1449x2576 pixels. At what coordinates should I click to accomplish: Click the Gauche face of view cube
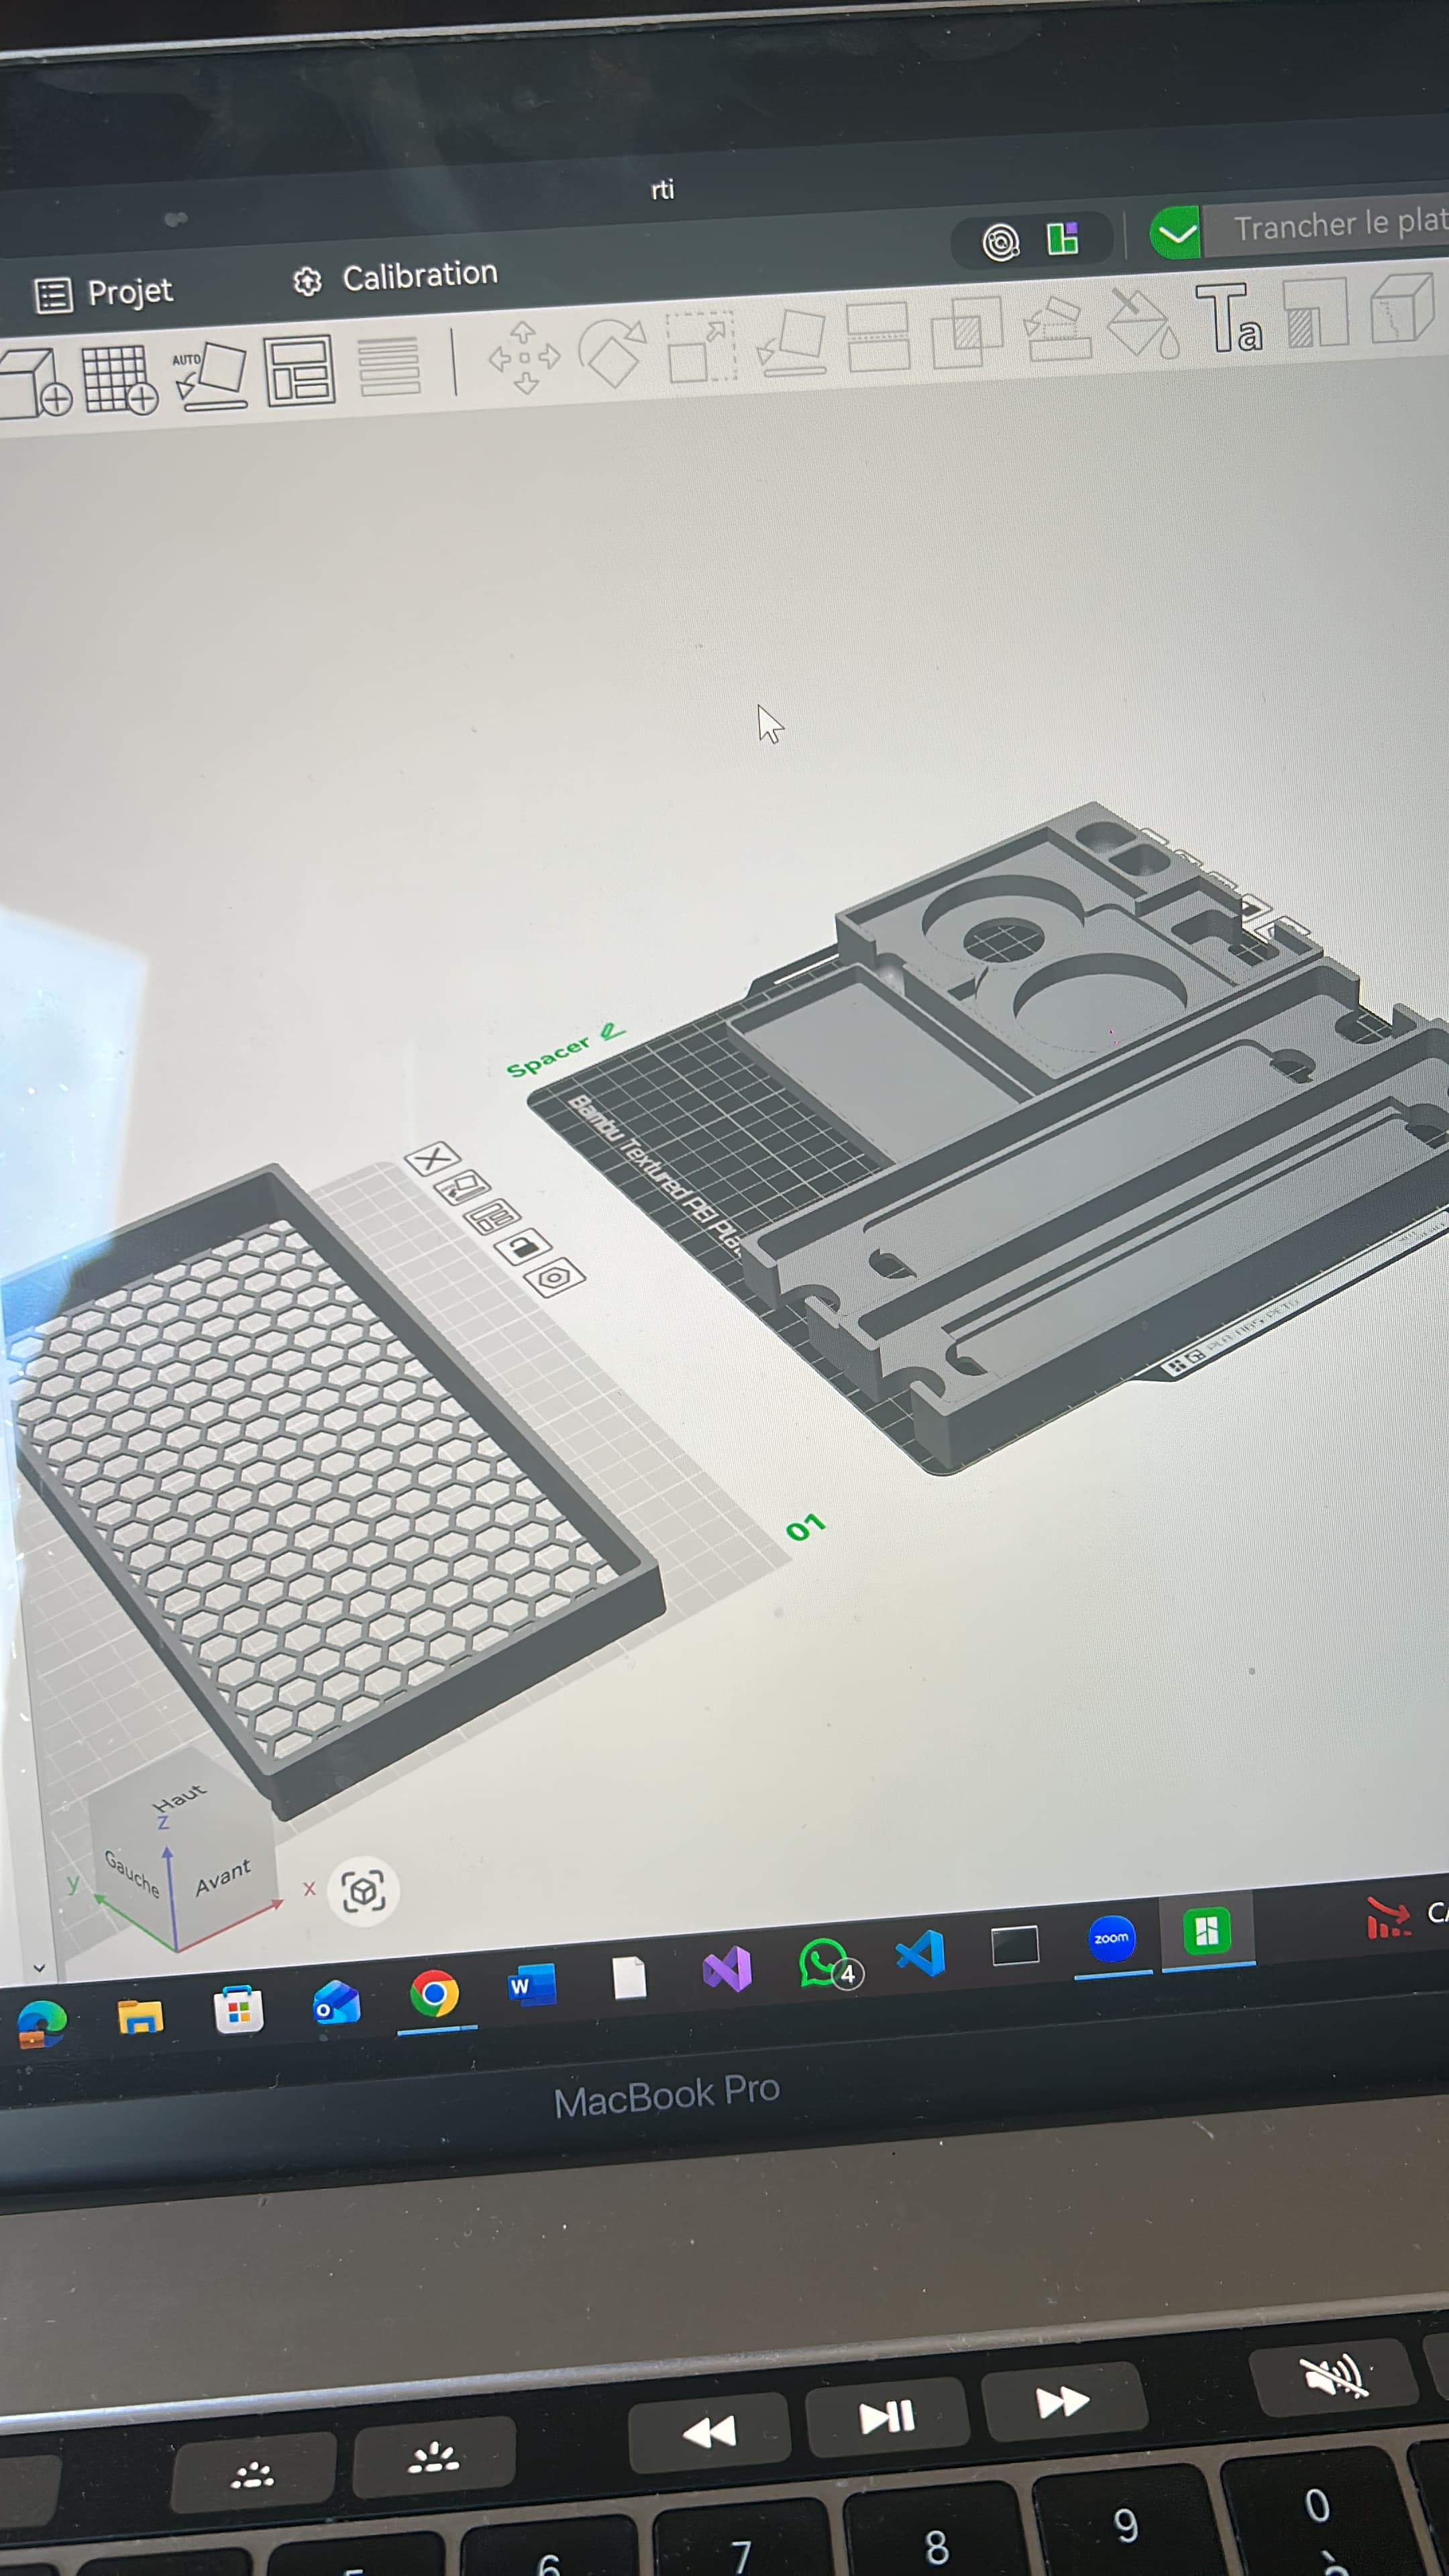132,1873
